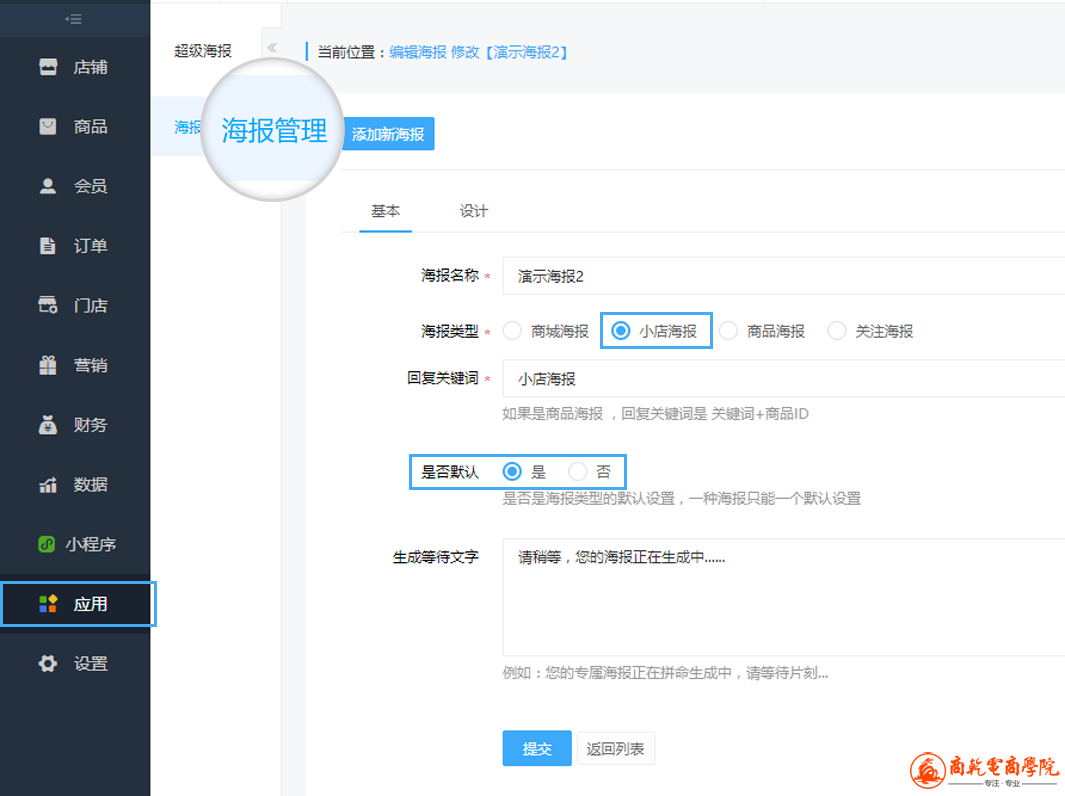Open 营销 marketing gift icon
Viewport: 1065px width, 796px height.
(x=48, y=366)
